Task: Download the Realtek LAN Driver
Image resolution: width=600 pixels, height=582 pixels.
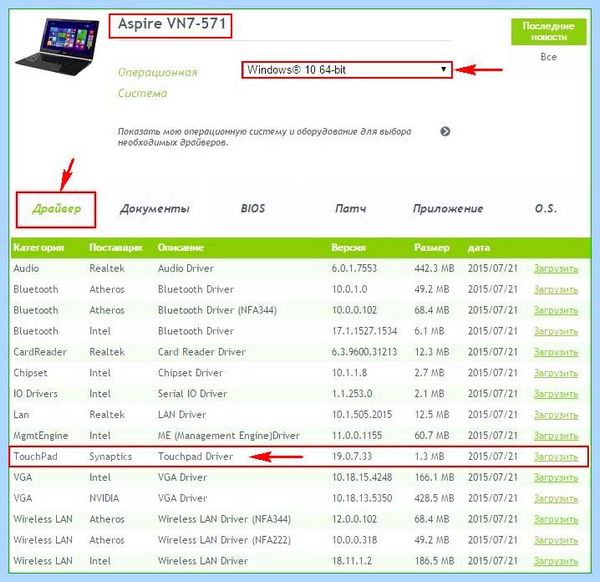Action: 556,415
